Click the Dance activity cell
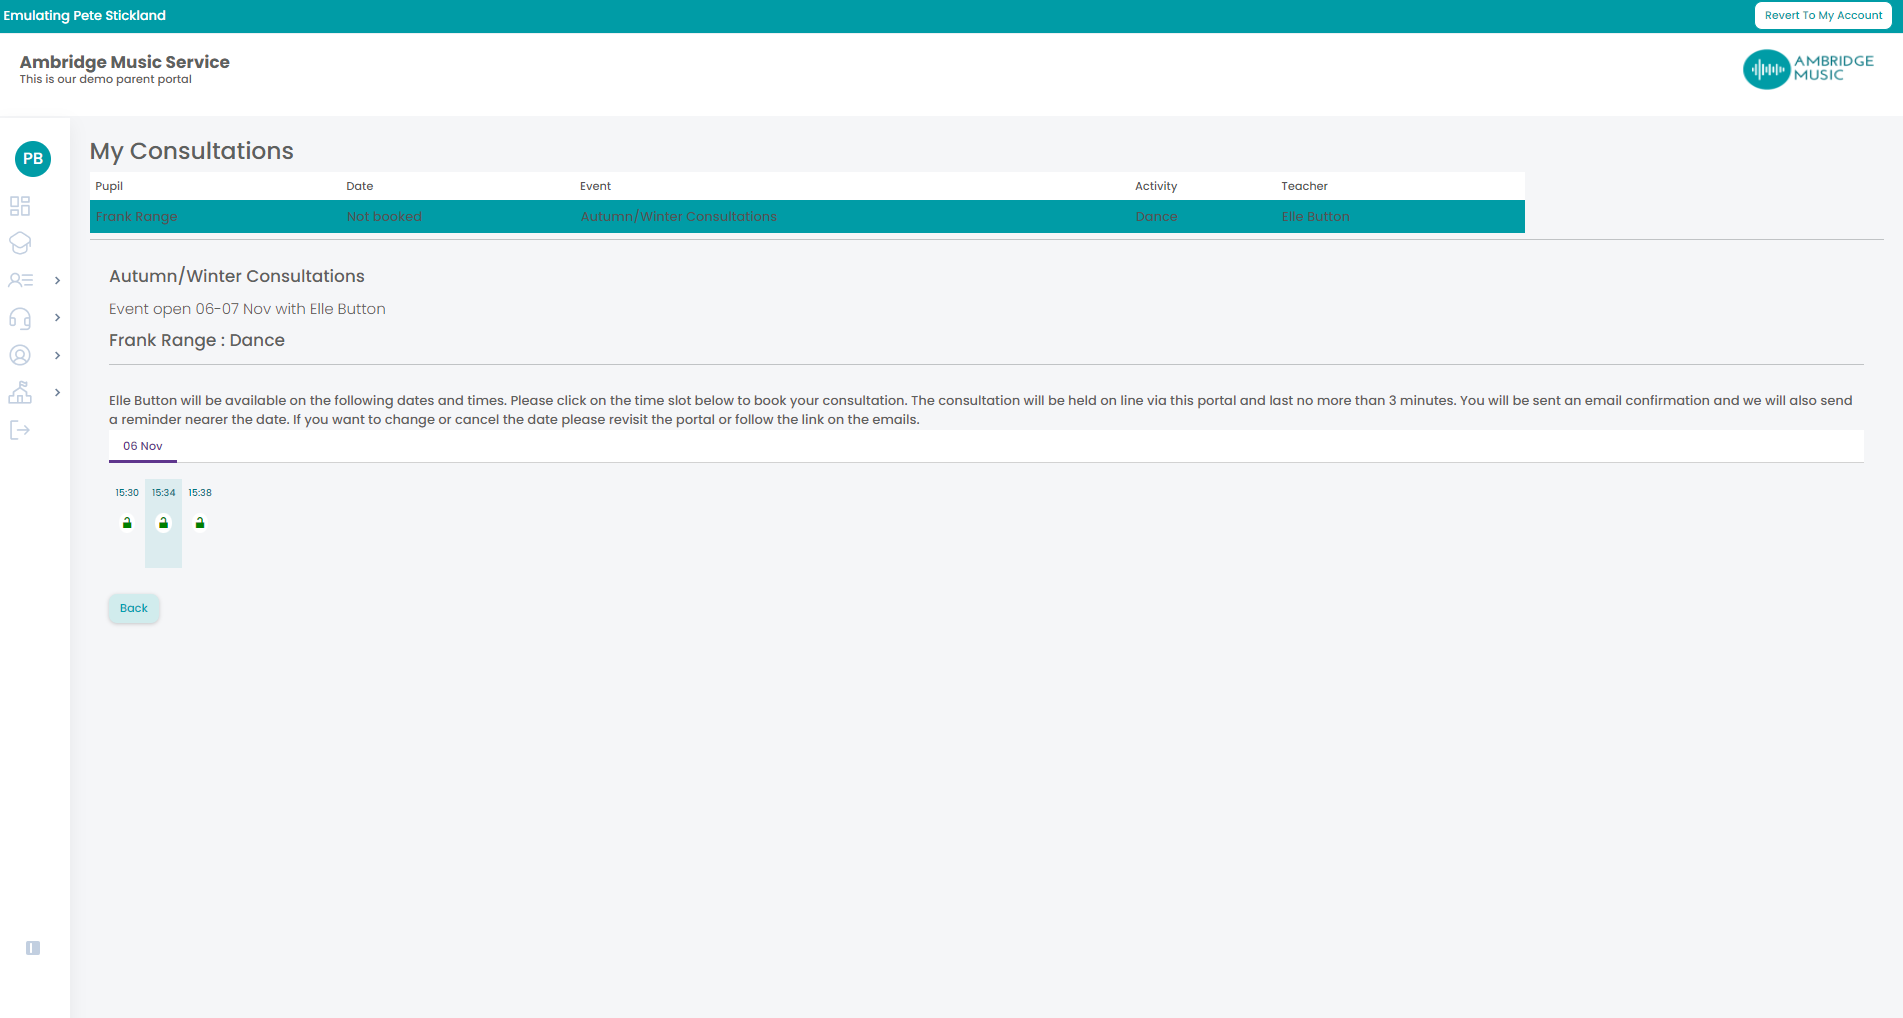1903x1018 pixels. pos(1156,216)
